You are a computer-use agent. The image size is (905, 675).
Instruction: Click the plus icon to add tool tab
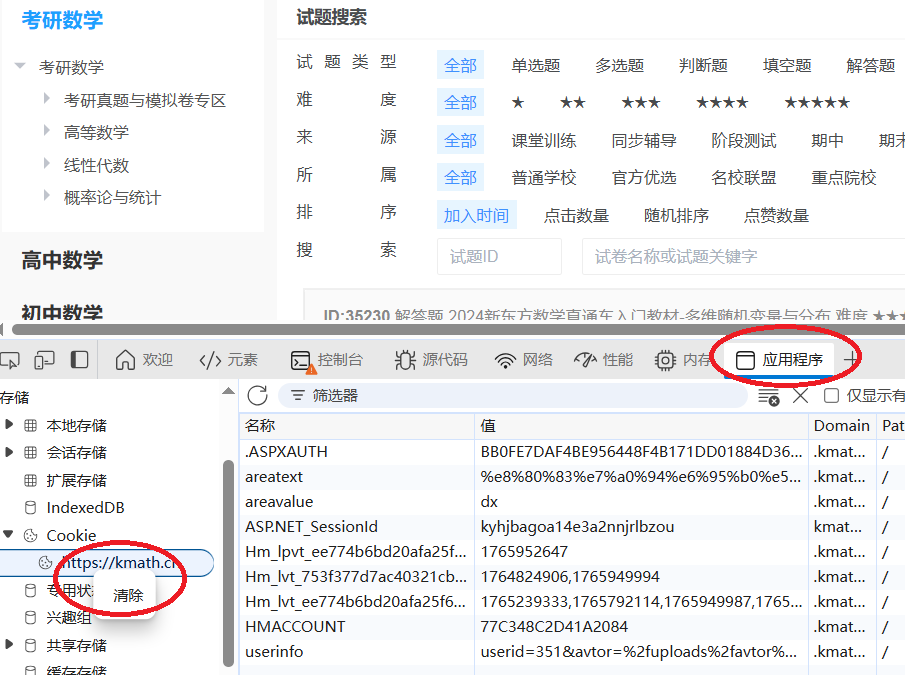[x=851, y=360]
